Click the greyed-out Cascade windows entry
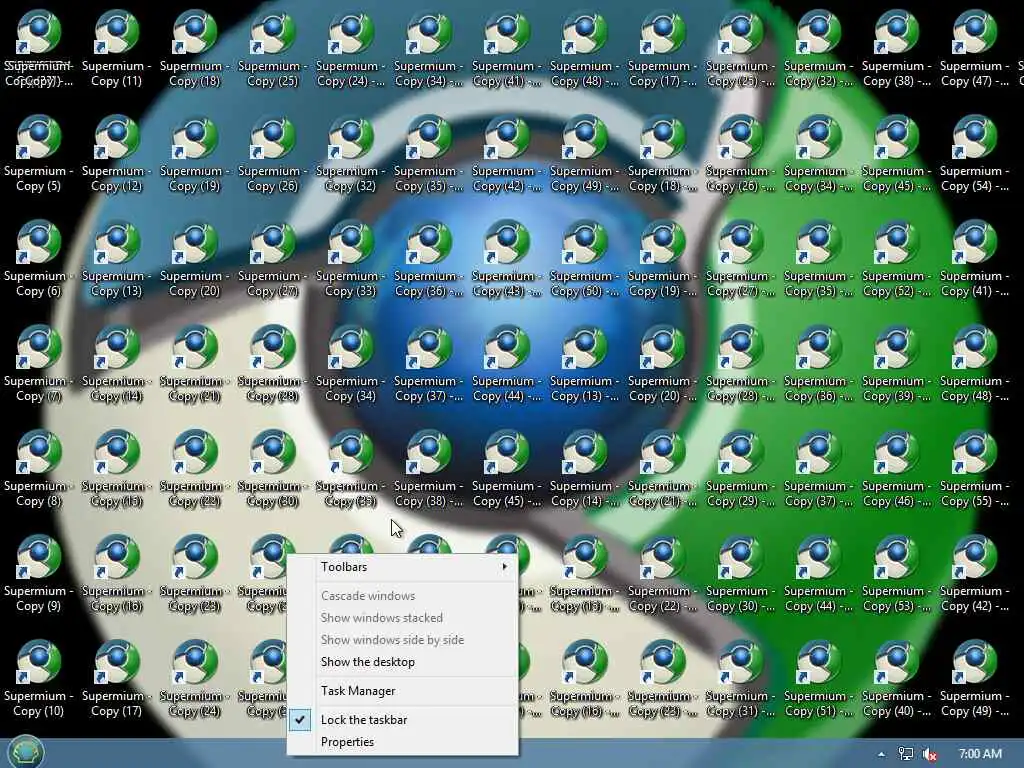Screen dimensions: 1024x768 pyautogui.click(x=402, y=596)
